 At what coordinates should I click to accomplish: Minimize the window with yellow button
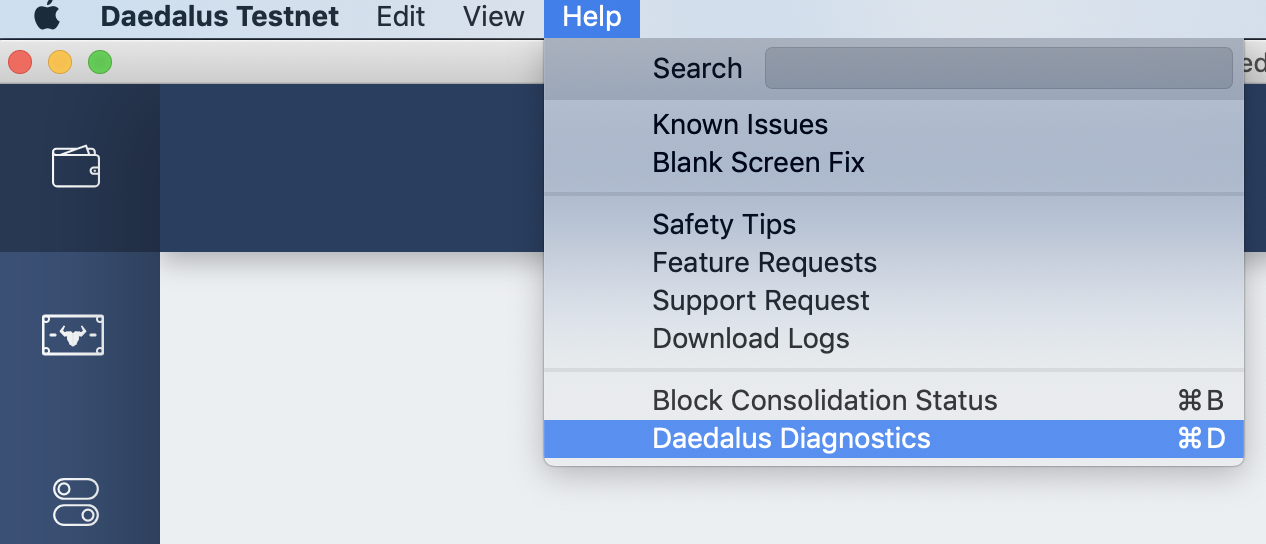click(60, 63)
